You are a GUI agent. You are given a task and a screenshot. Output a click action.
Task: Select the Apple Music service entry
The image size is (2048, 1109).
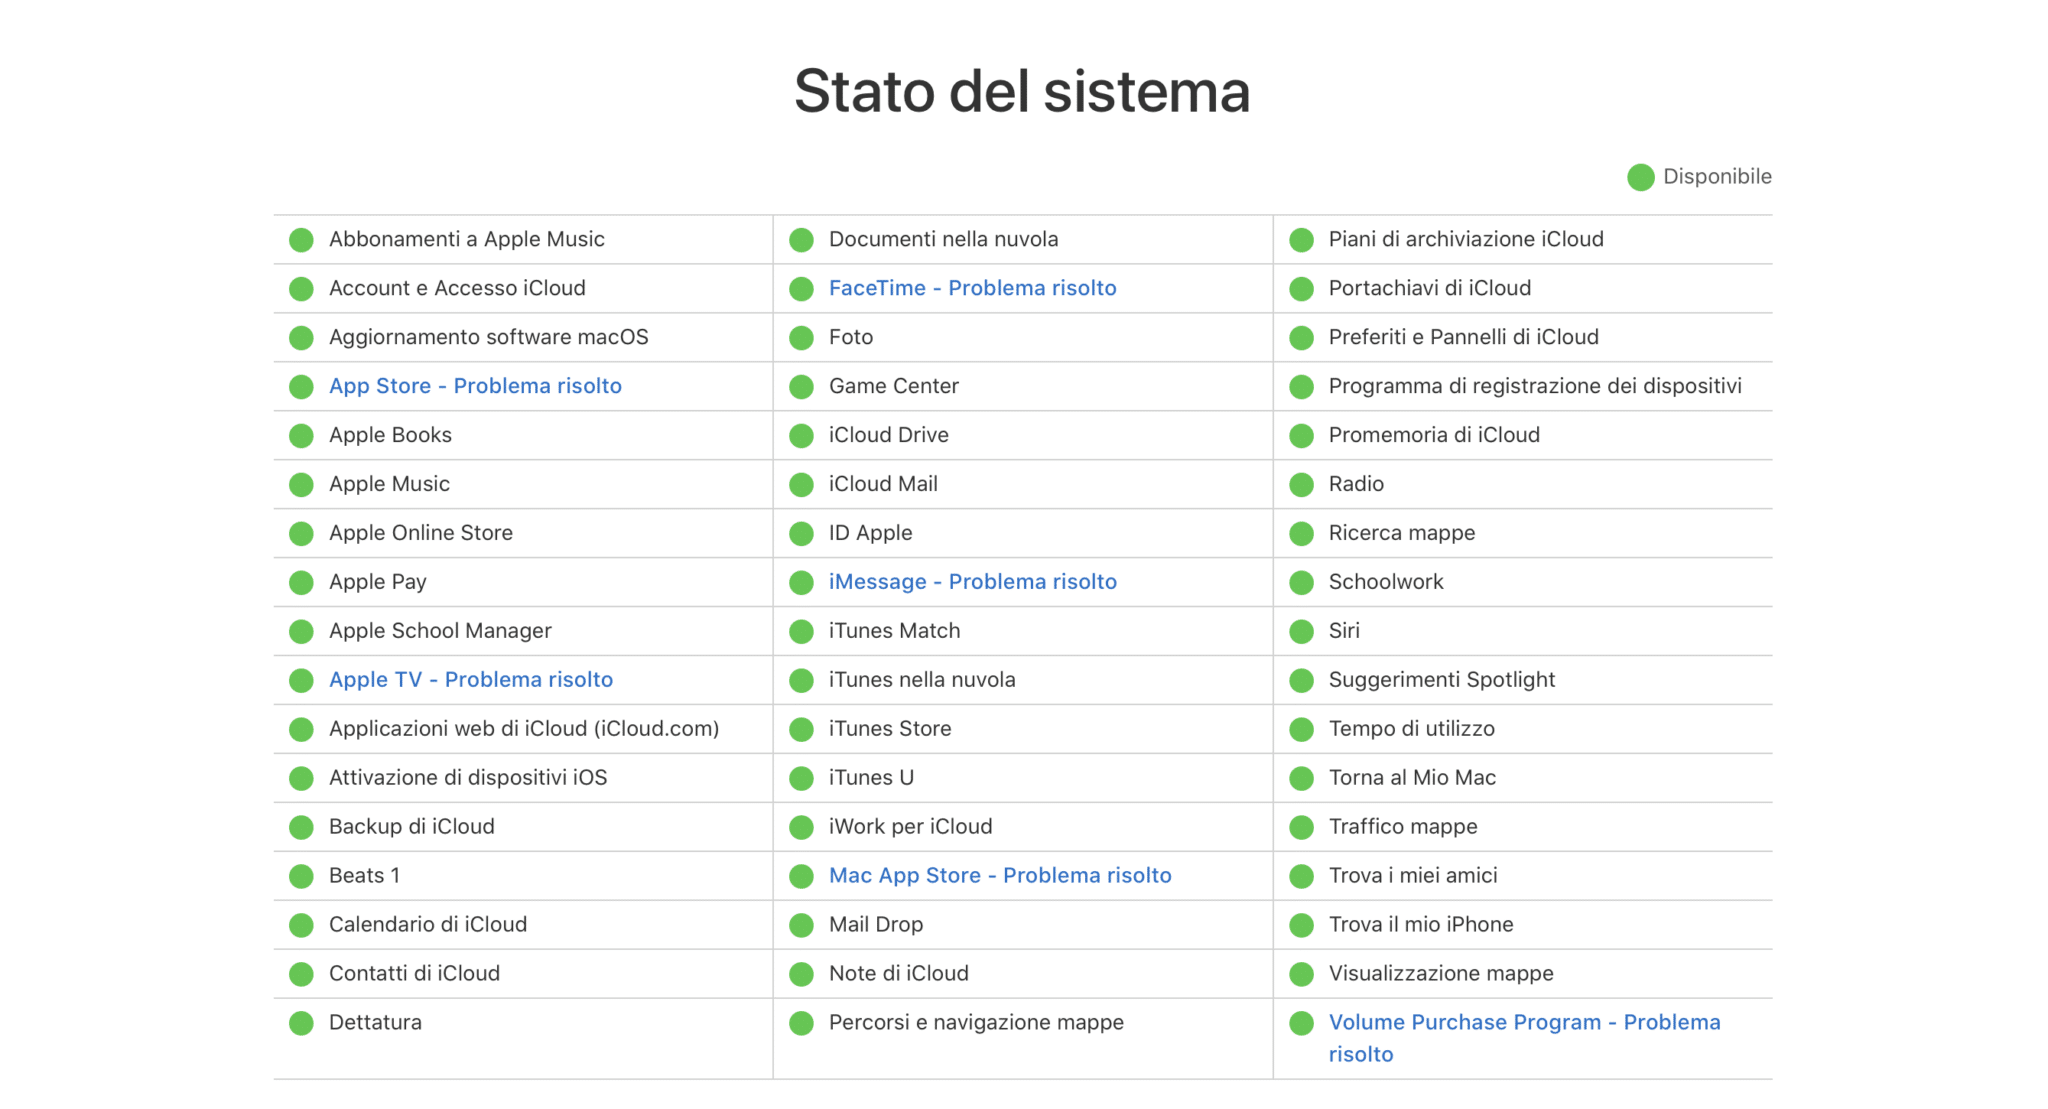pos(523,484)
